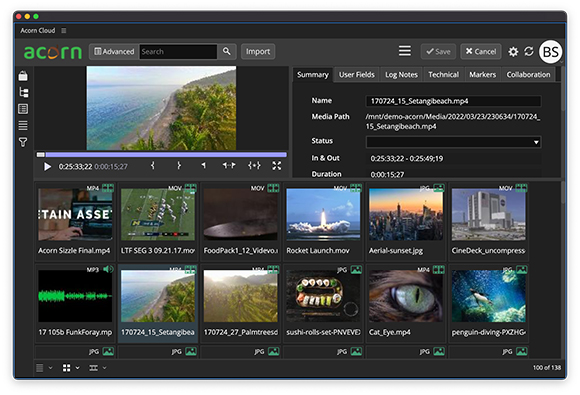
Task: Open the BS user avatar
Action: 550,52
